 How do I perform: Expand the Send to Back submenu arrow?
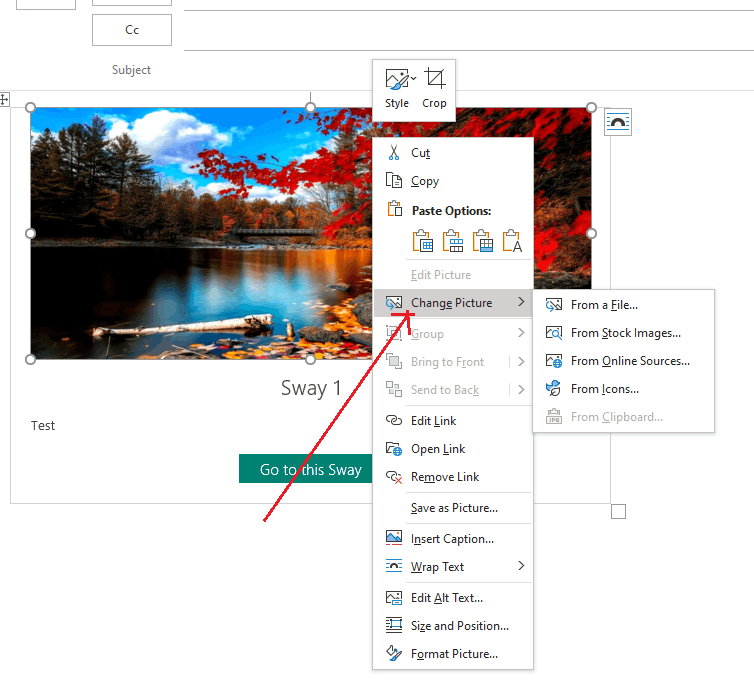pyautogui.click(x=521, y=389)
